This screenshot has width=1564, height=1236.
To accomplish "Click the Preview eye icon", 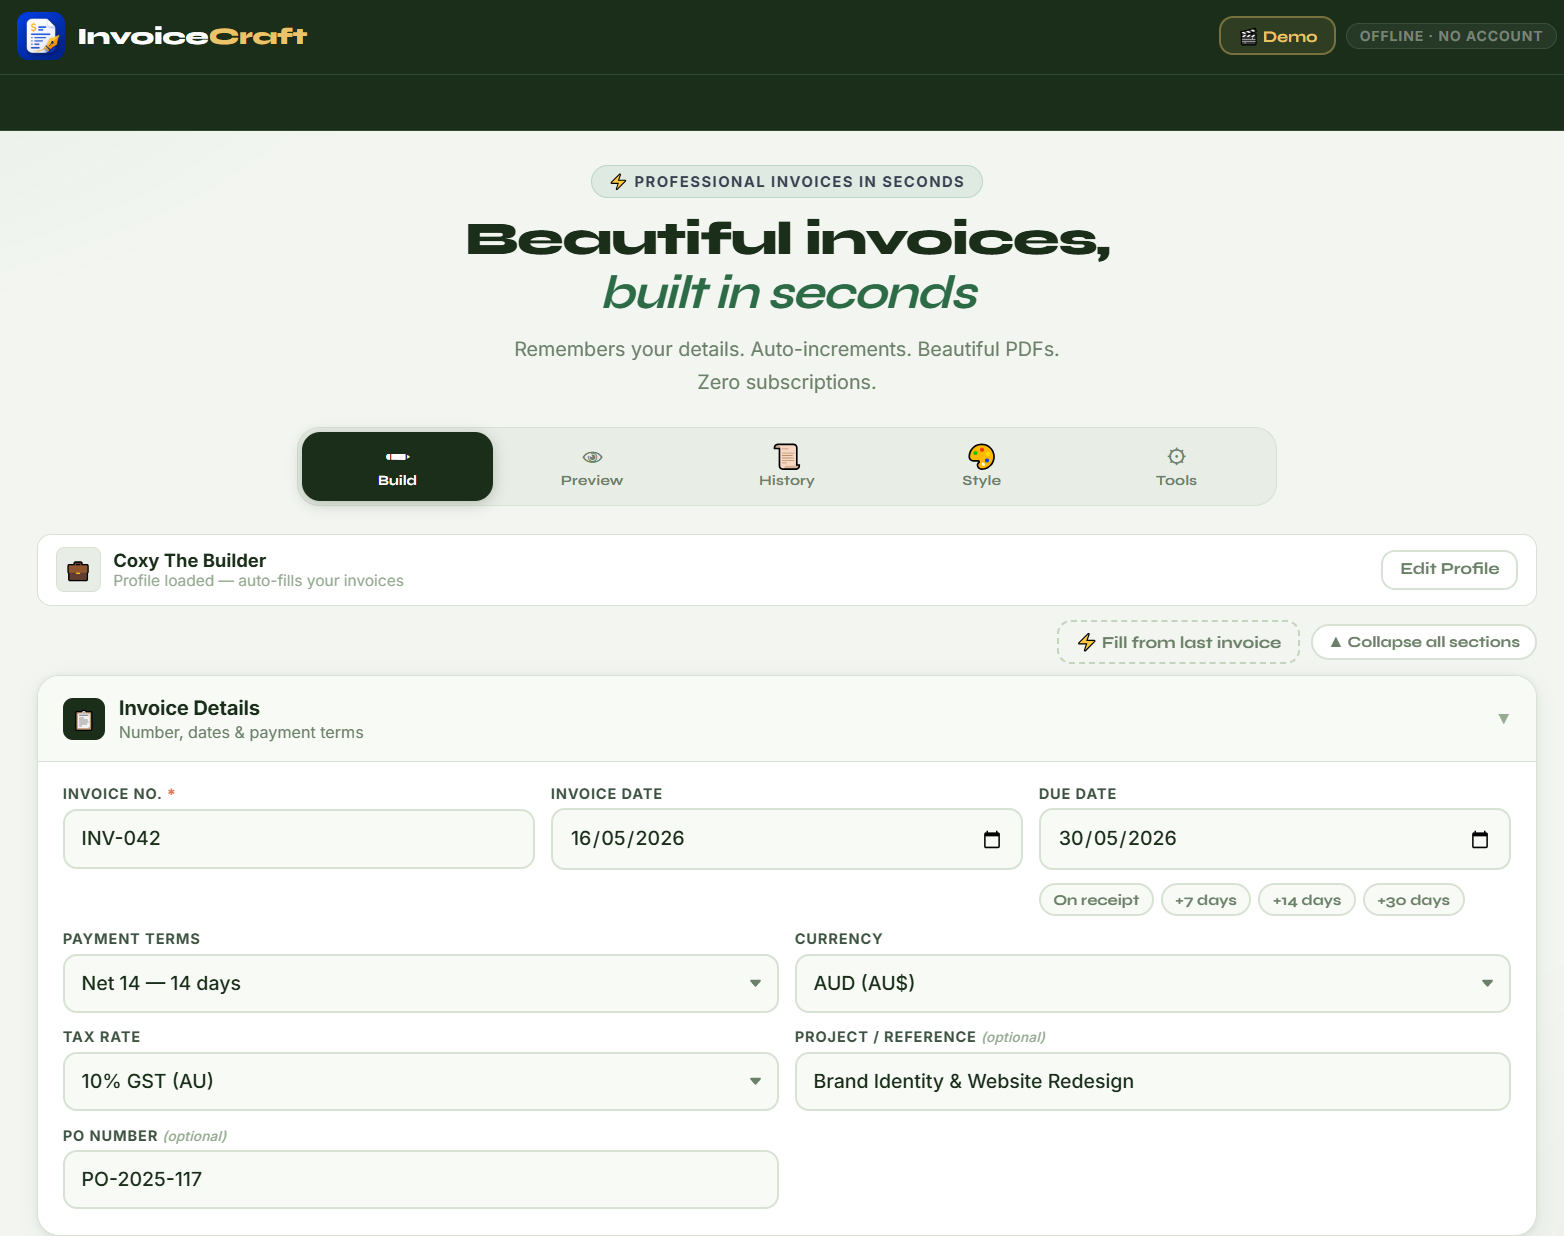I will pyautogui.click(x=592, y=457).
